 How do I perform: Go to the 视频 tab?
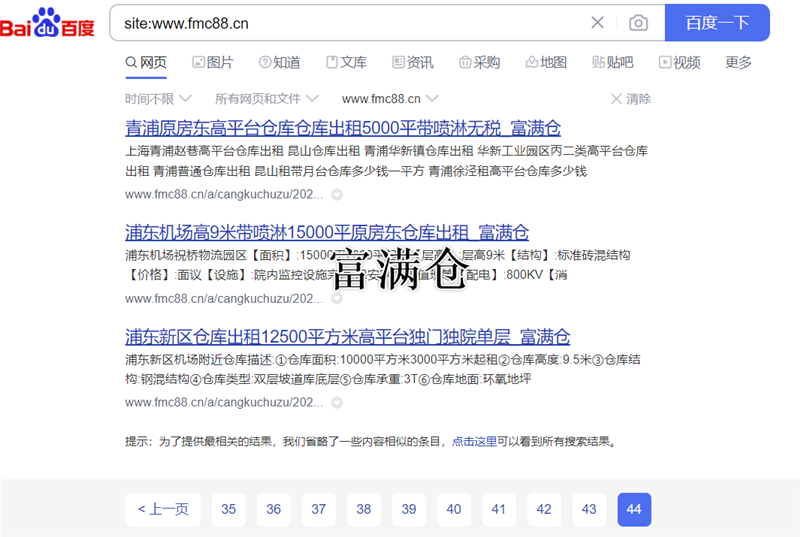679,62
